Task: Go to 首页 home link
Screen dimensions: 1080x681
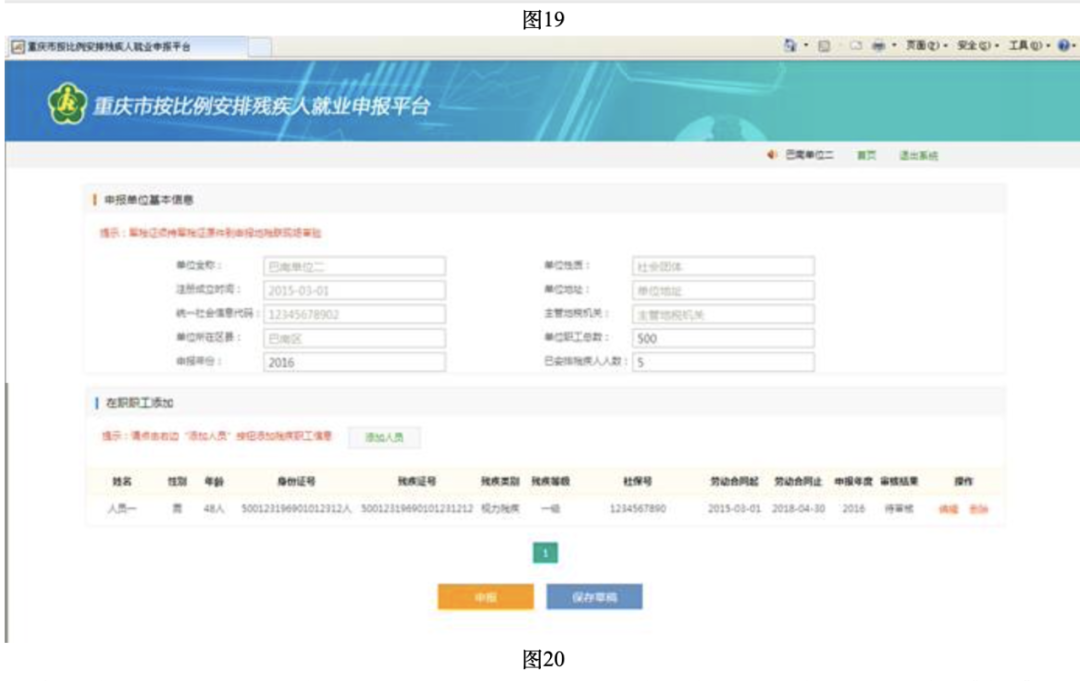Action: click(865, 156)
